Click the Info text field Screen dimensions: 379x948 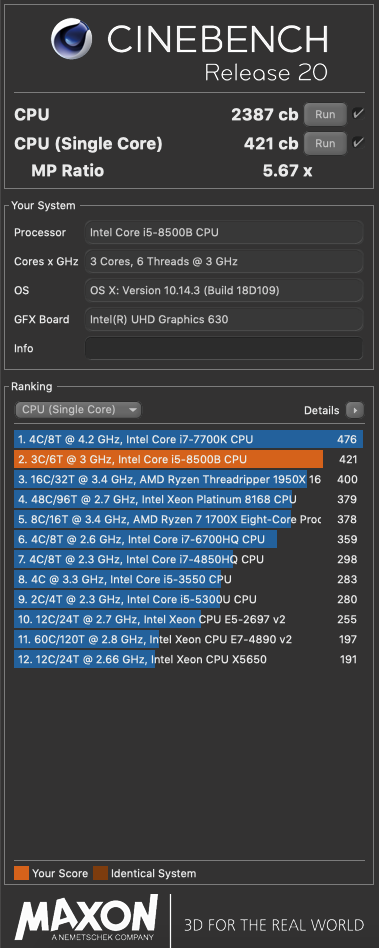coord(224,348)
